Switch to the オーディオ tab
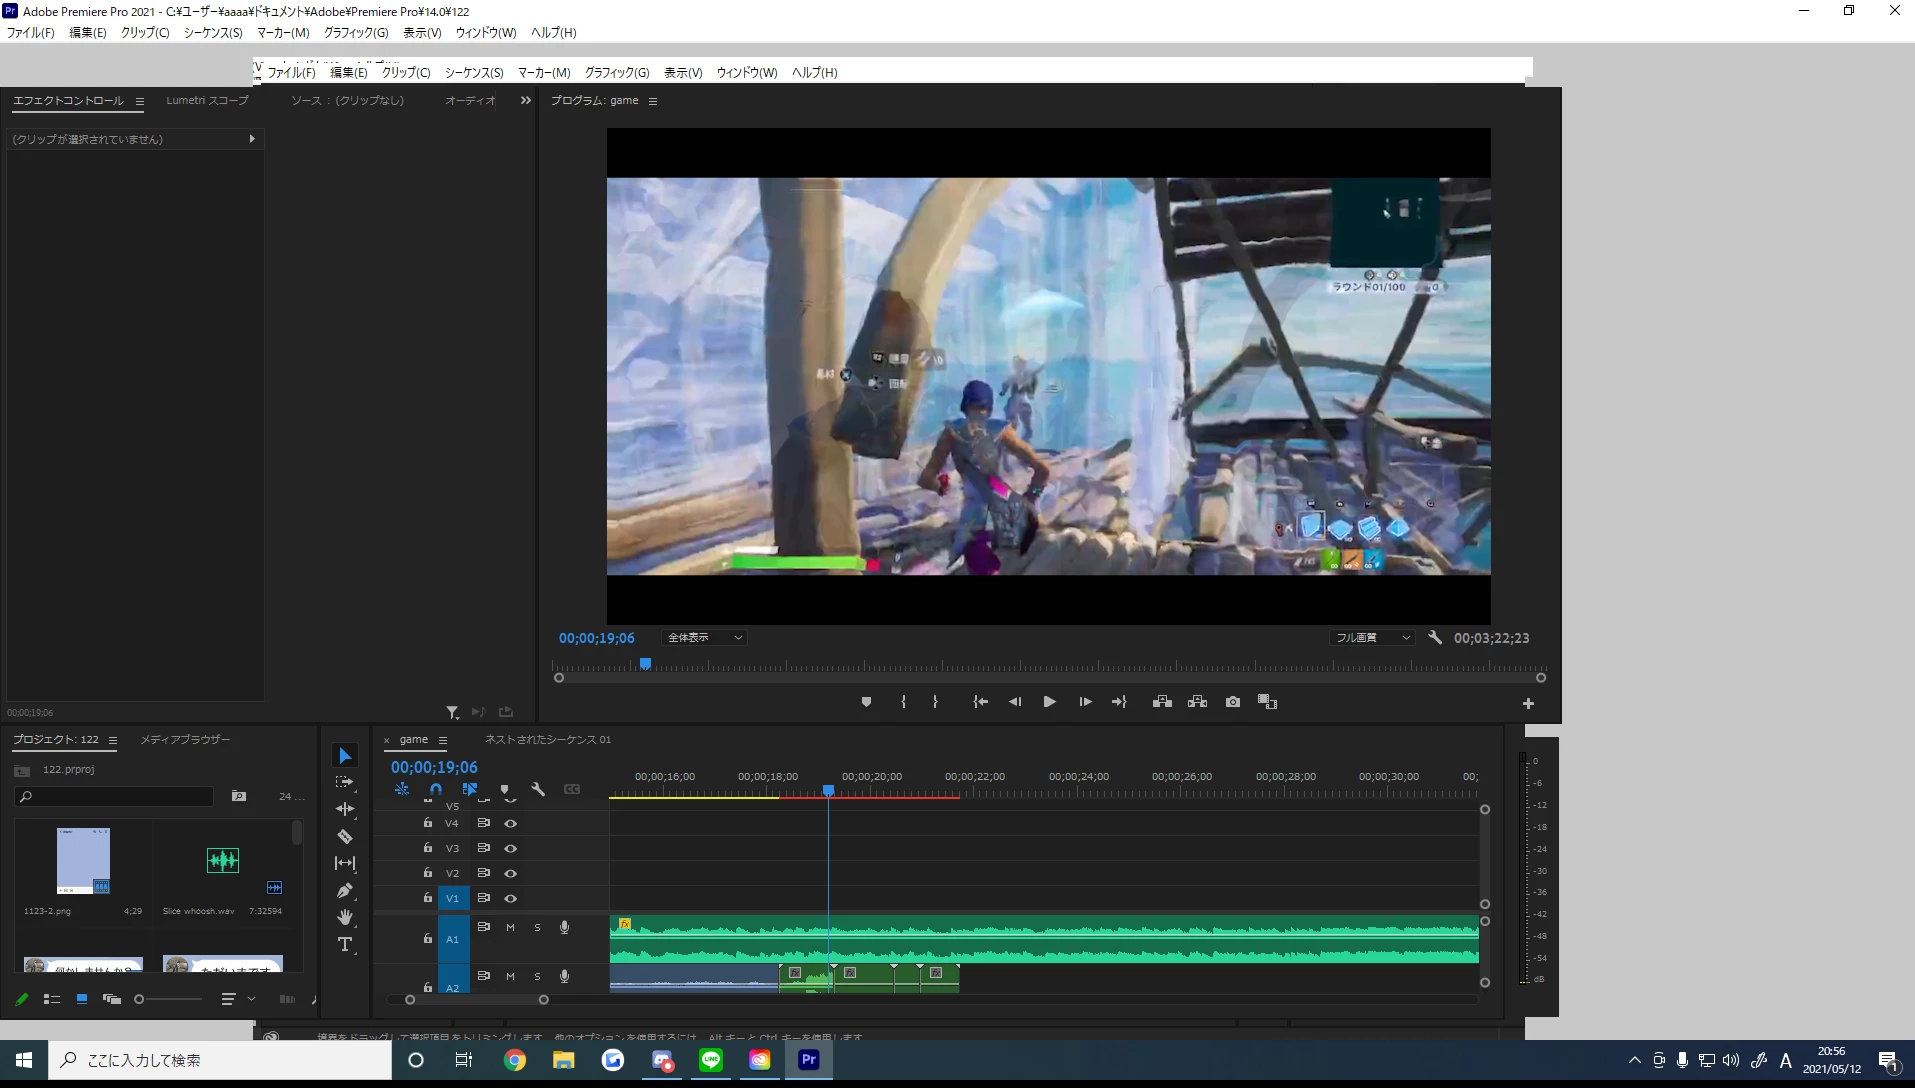Screen dimensions: 1915x1088 coord(470,101)
